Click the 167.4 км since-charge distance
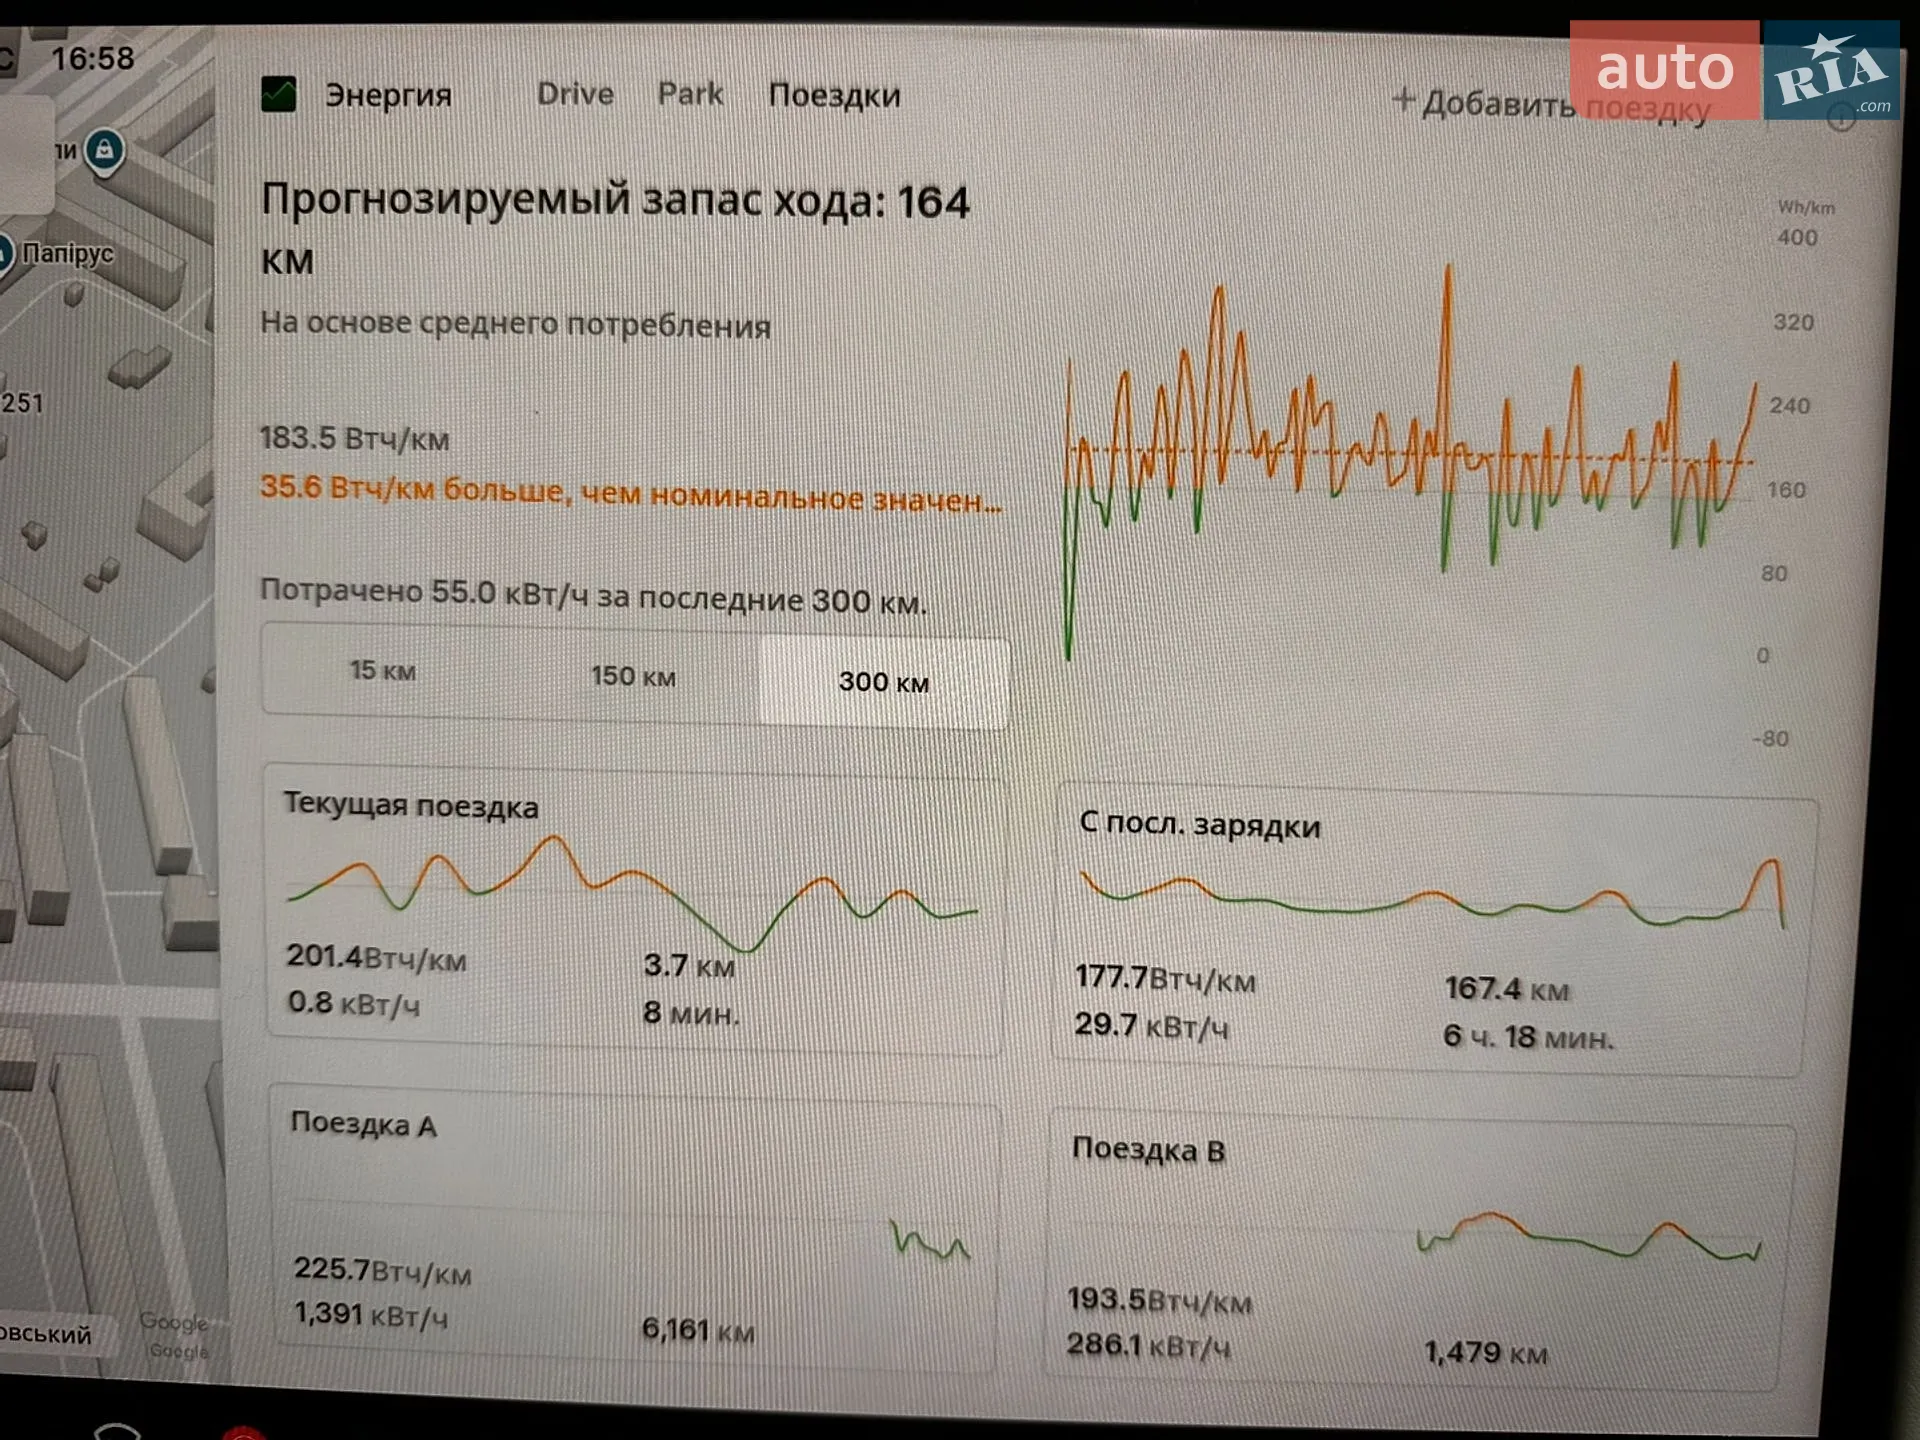Viewport: 1920px width, 1440px height. coord(1507,989)
